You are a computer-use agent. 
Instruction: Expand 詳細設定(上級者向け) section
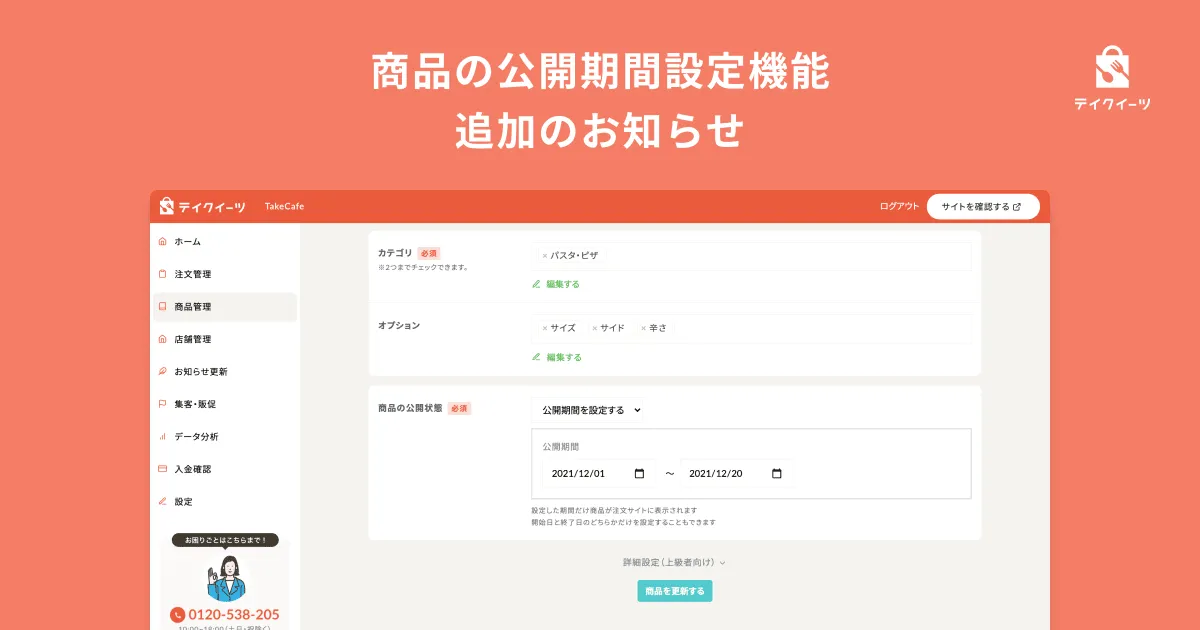click(x=674, y=563)
